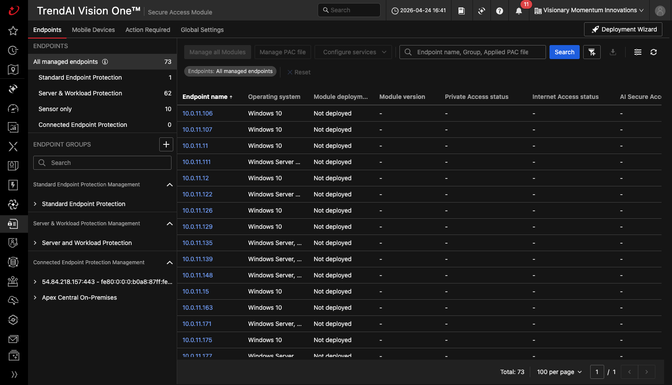Open the notes clipboard icon in header

coord(461,11)
